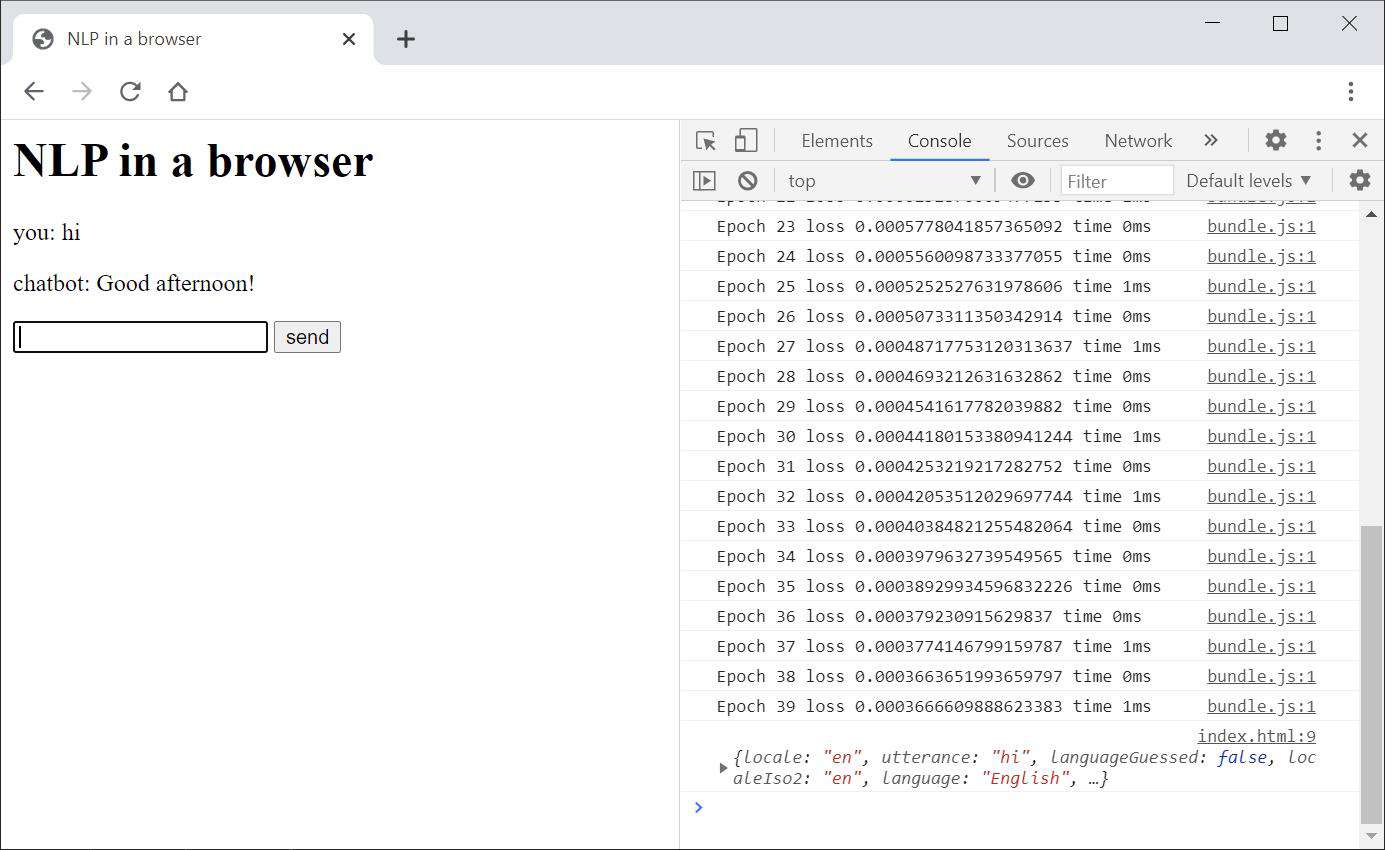Toggle the device toolbar in DevTools
Image resolution: width=1385 pixels, height=850 pixels.
[746, 141]
